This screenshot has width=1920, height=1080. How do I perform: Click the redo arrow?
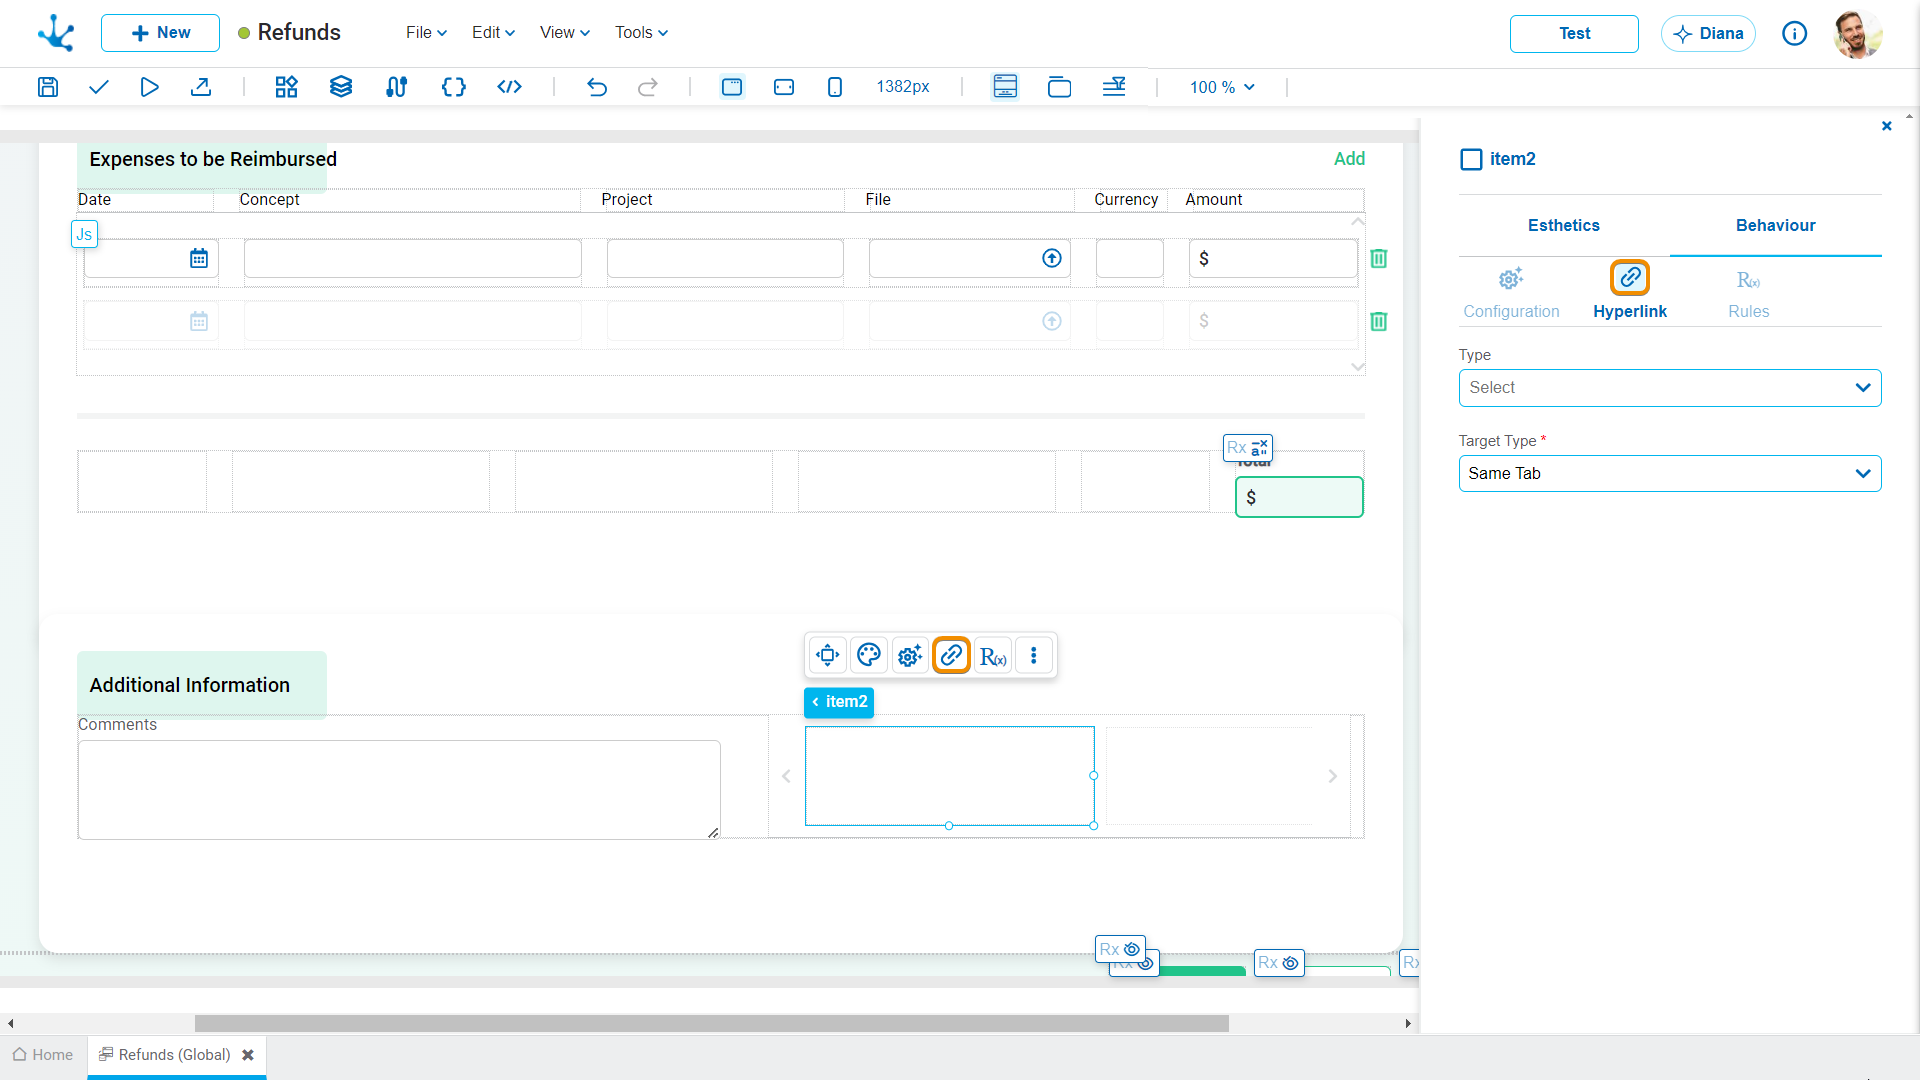(x=648, y=87)
